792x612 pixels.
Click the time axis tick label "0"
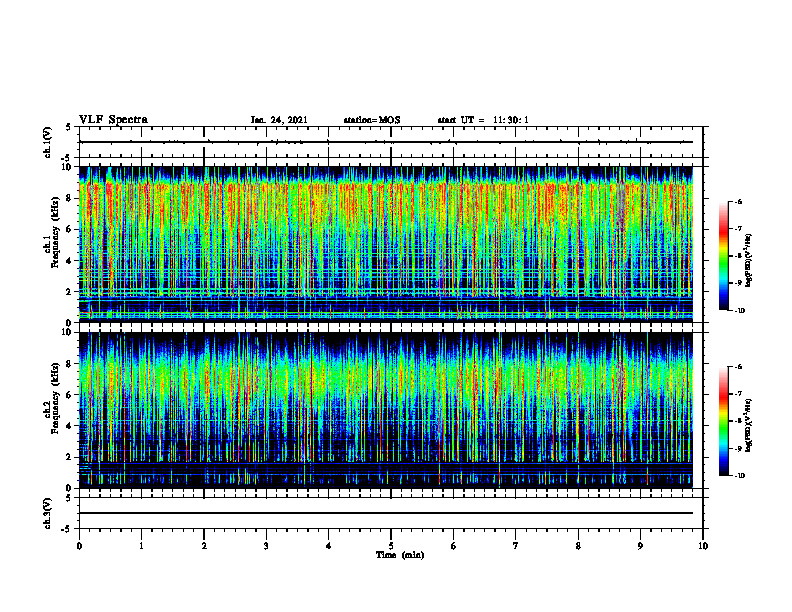pos(79,546)
